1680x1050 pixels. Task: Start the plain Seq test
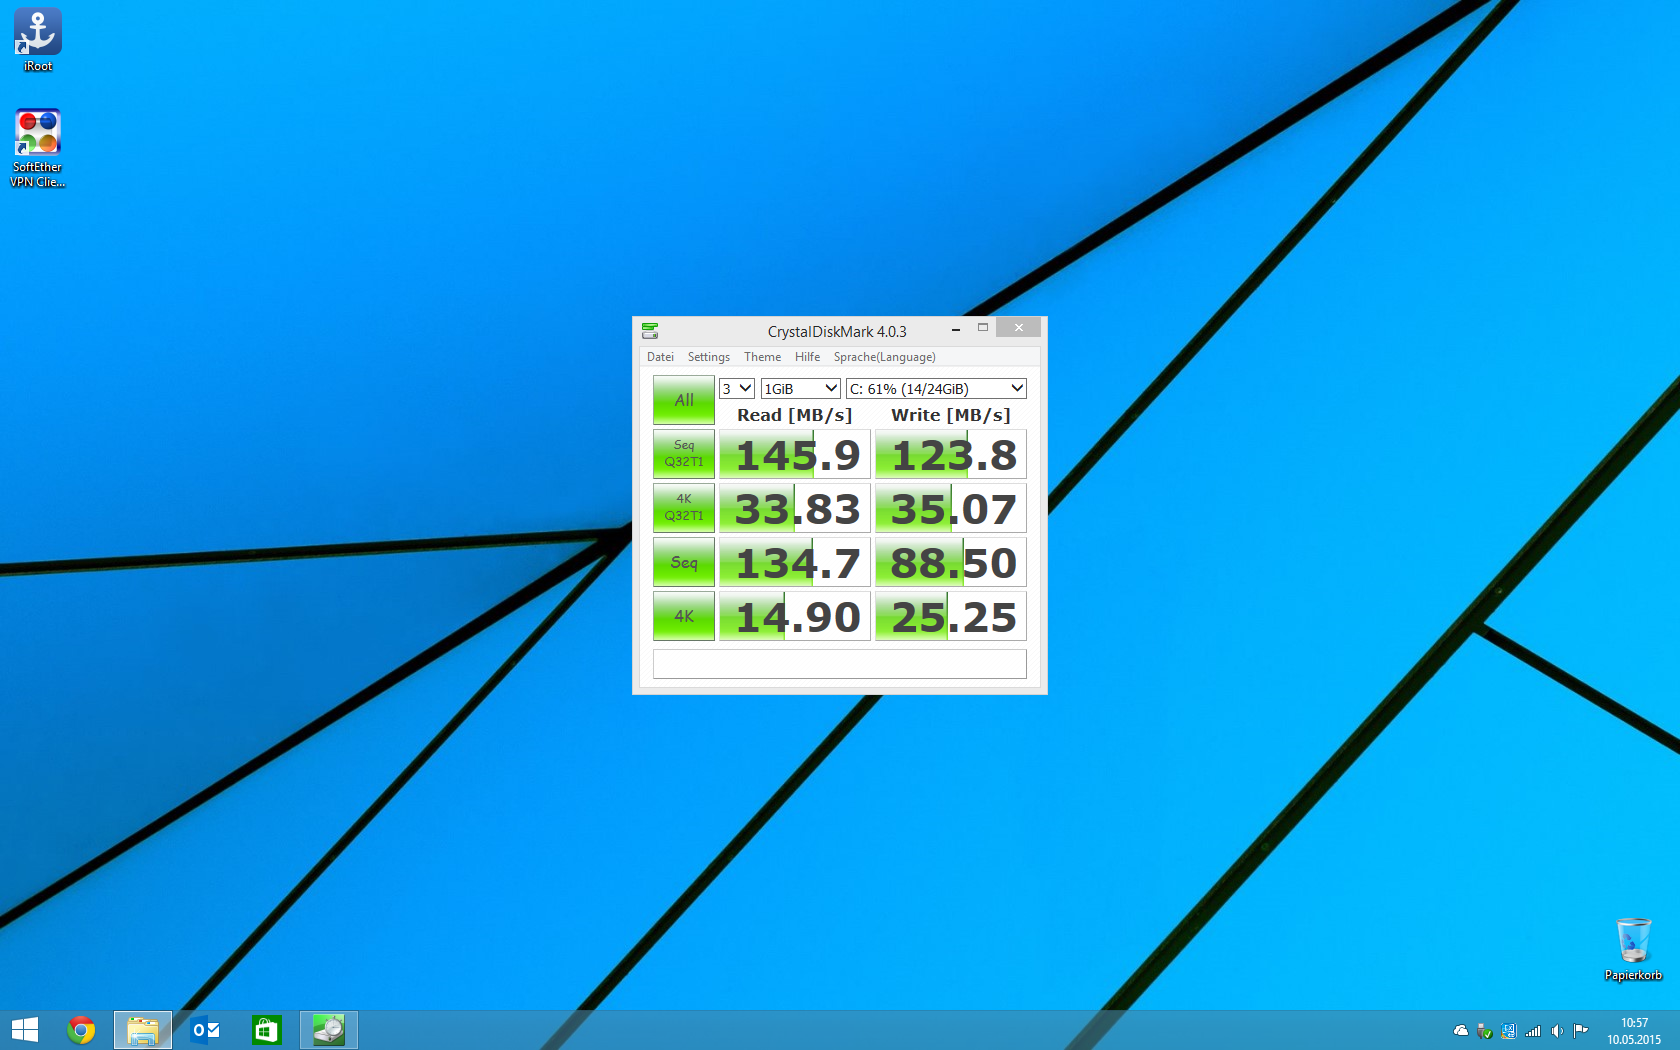pos(684,562)
